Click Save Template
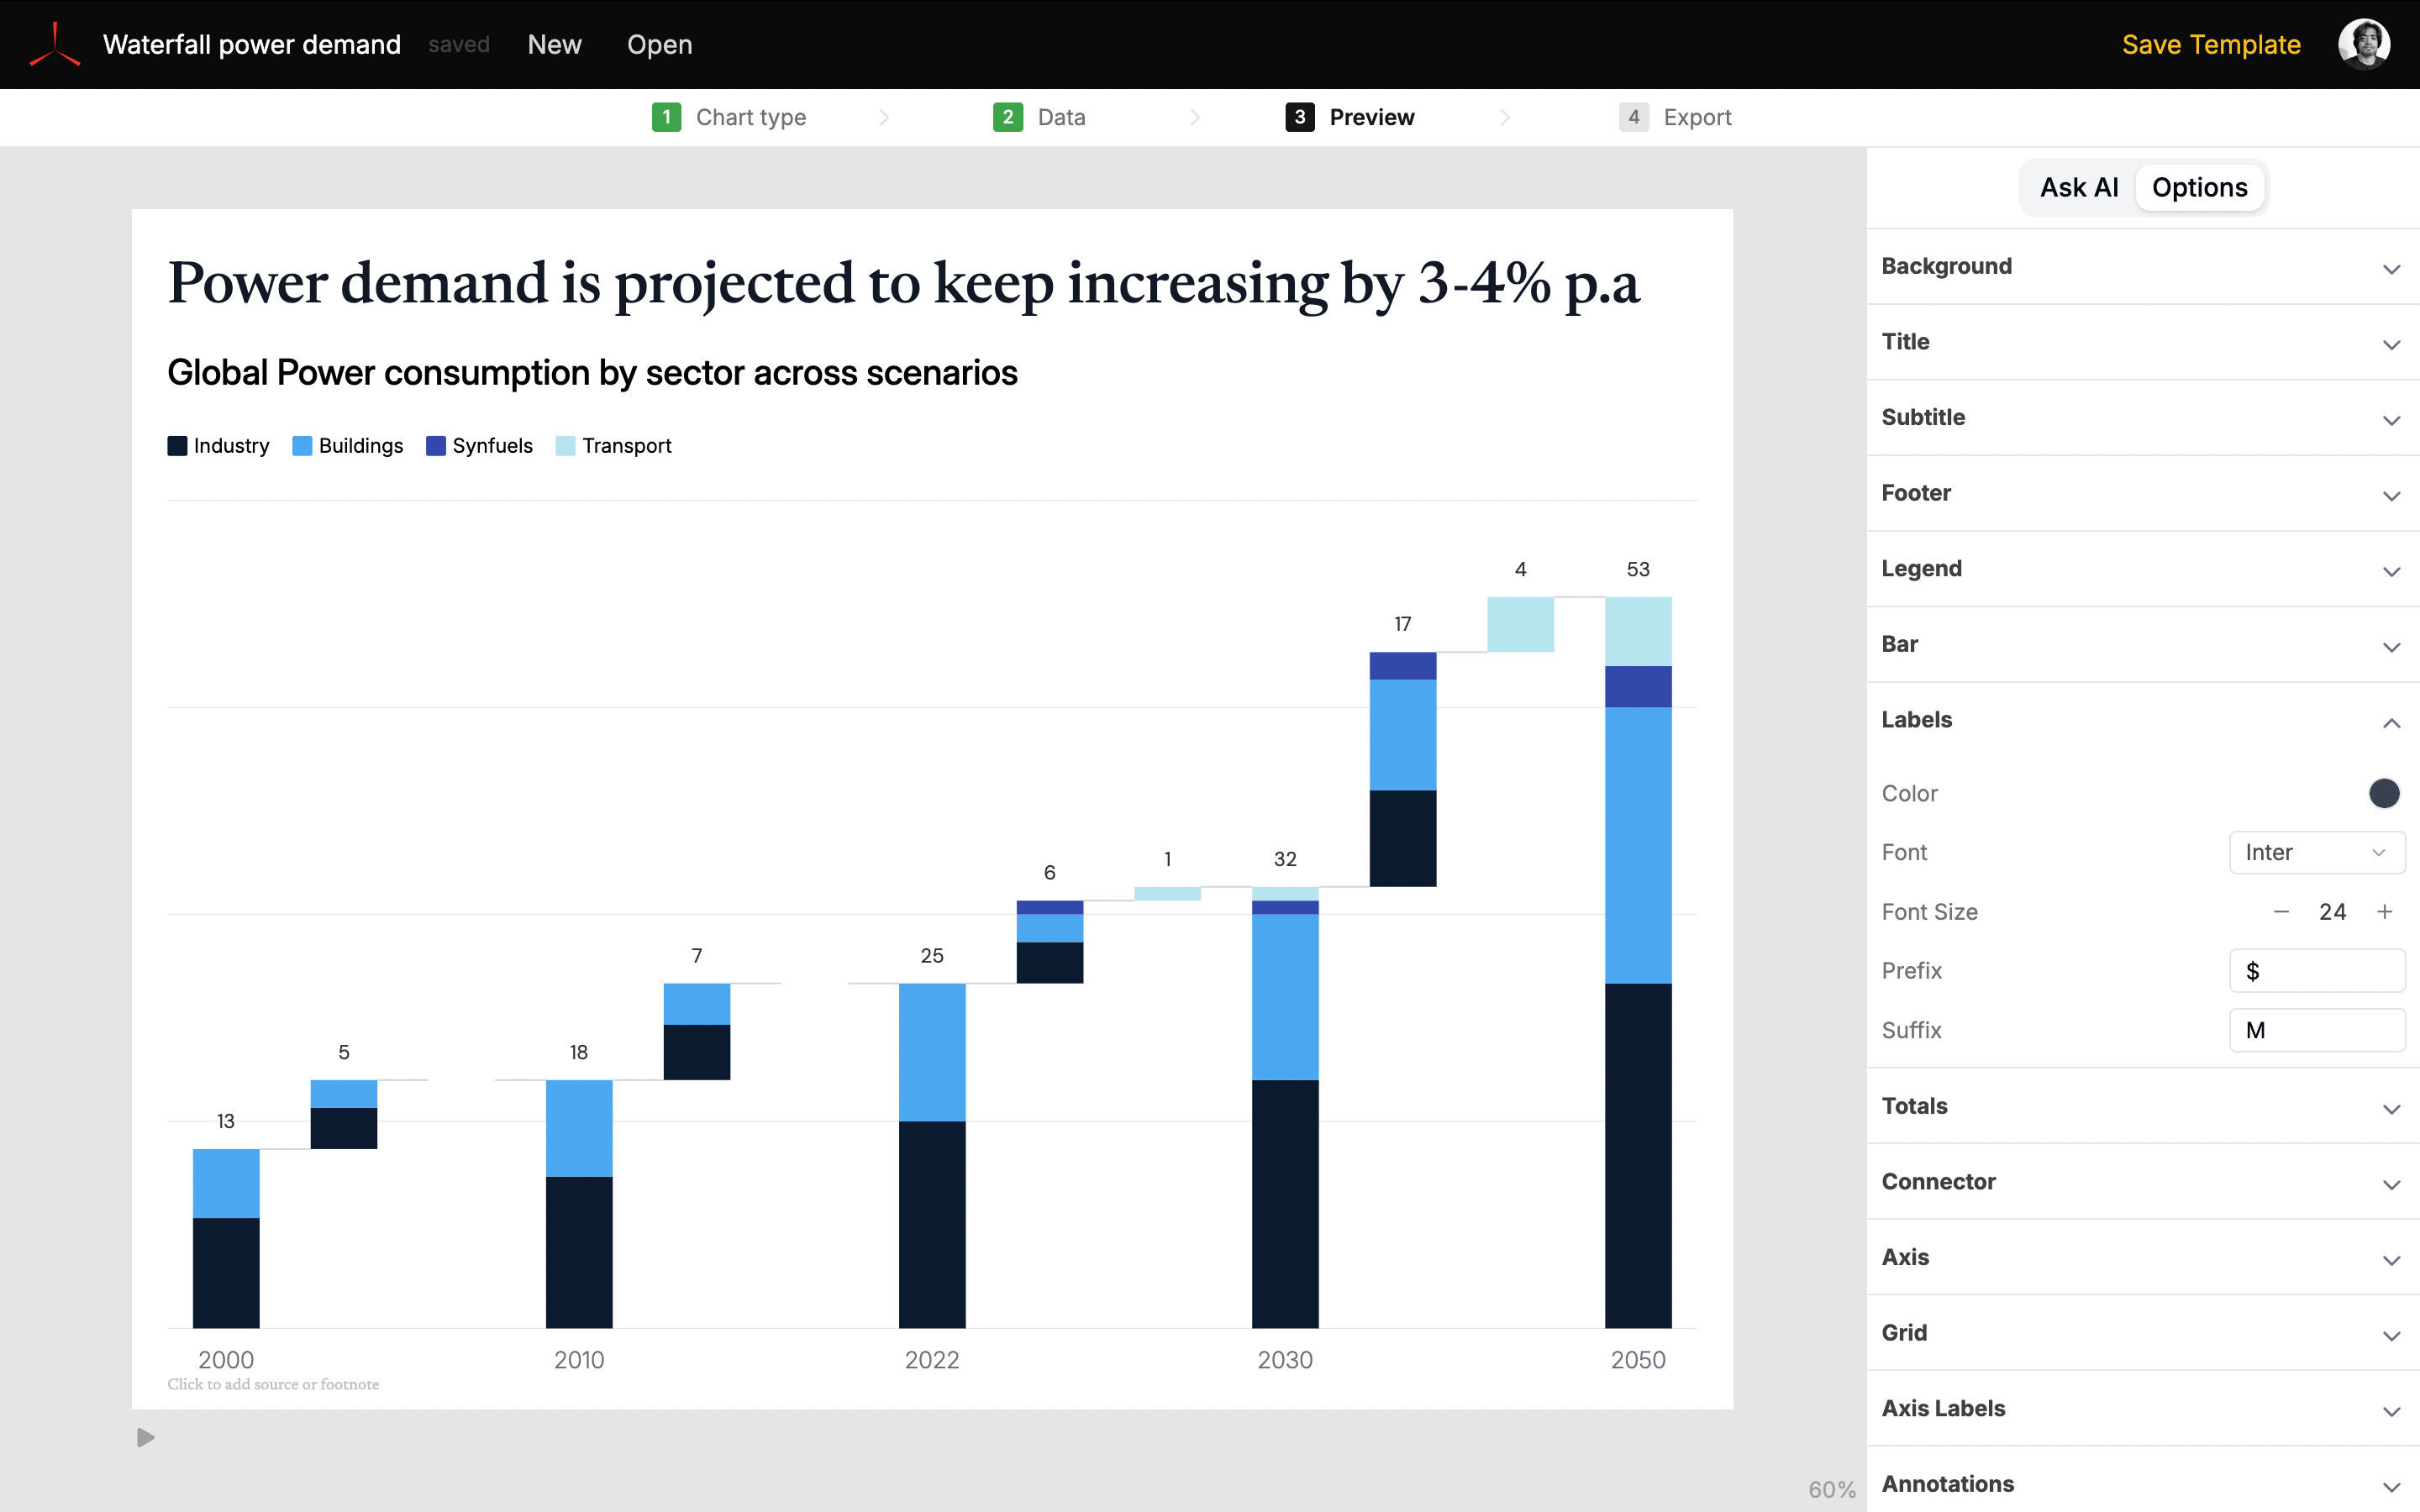Screen dimensions: 2420x1512 point(2211,45)
